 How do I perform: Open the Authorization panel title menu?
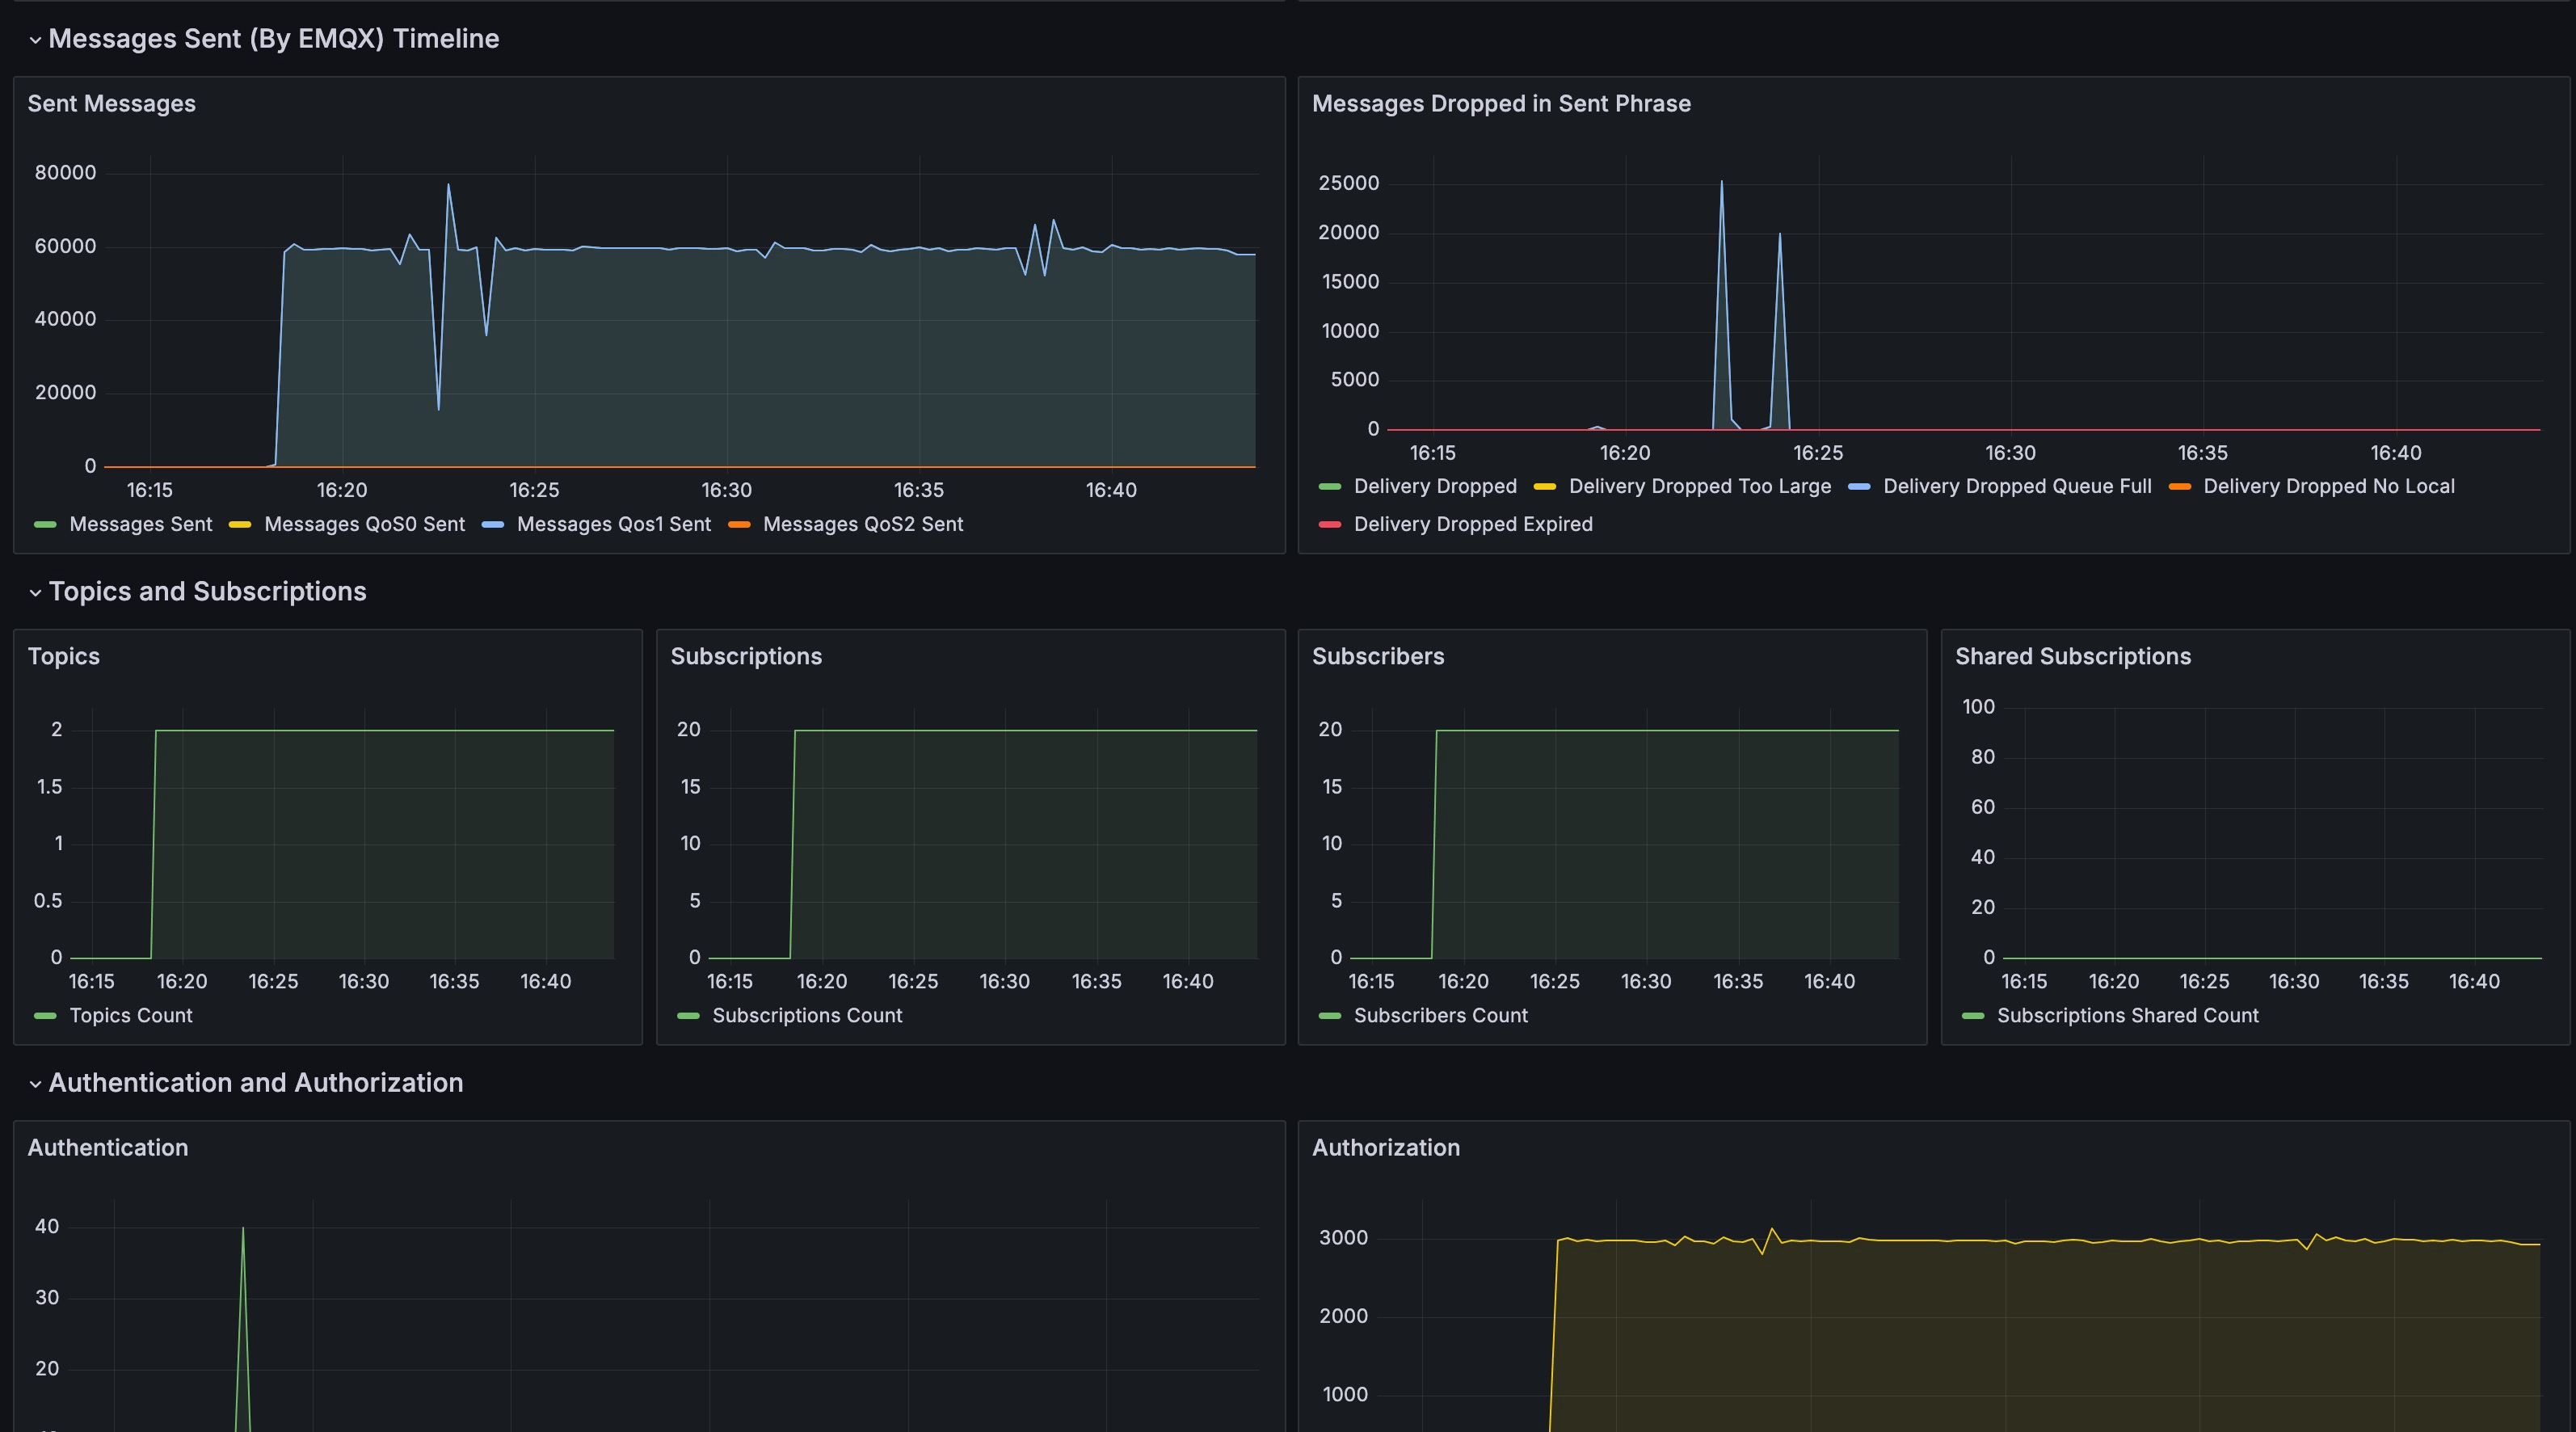[x=1386, y=1148]
